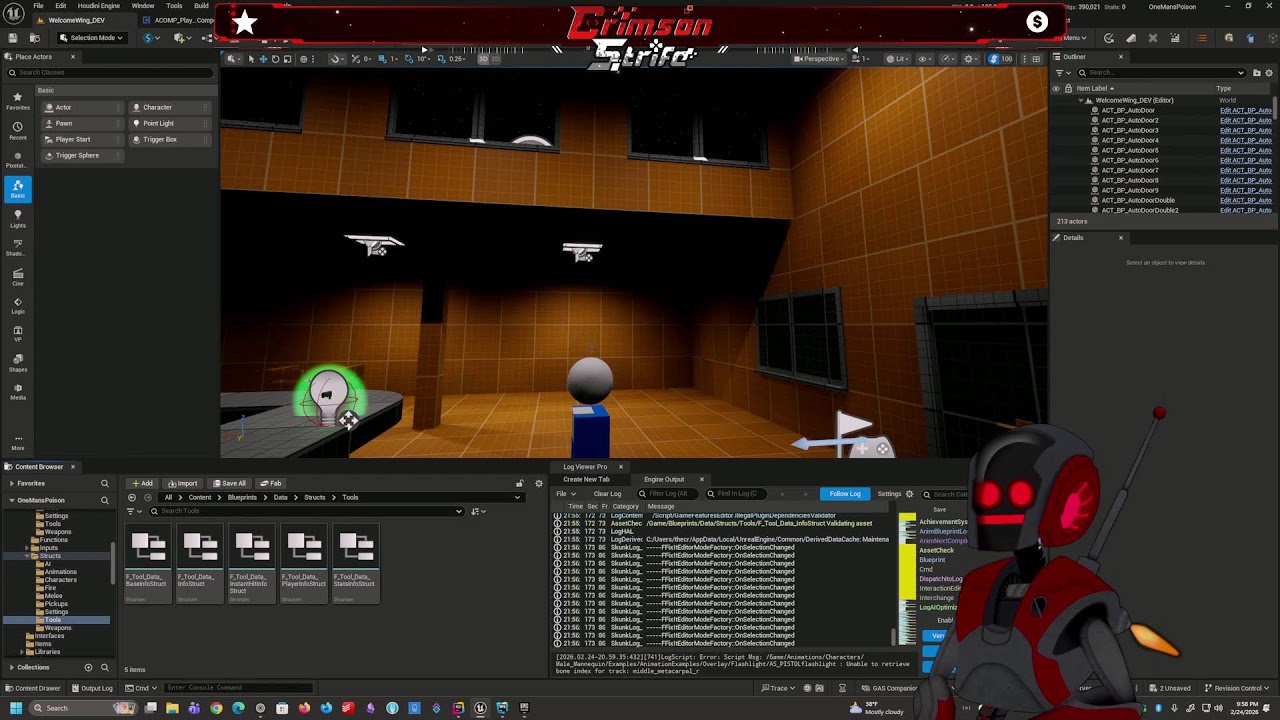Open Content Browser settings gear

[539, 483]
